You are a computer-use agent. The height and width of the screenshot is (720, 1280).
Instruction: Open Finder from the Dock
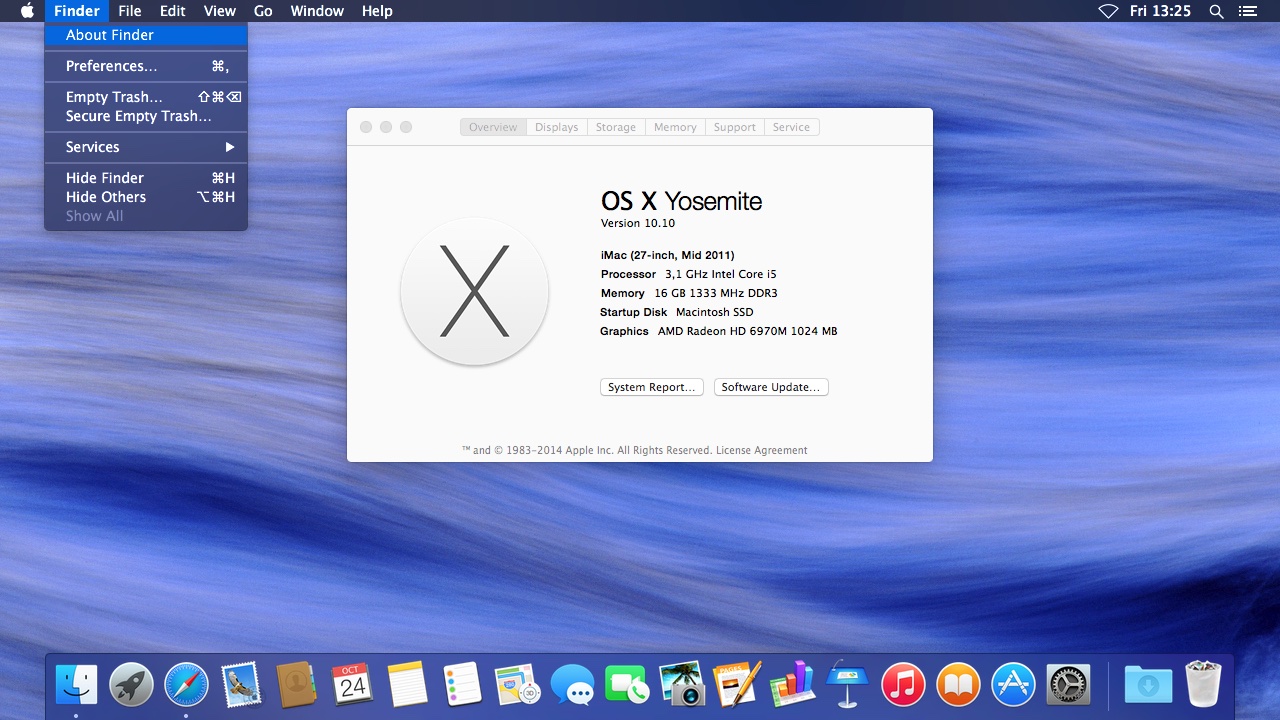point(77,685)
